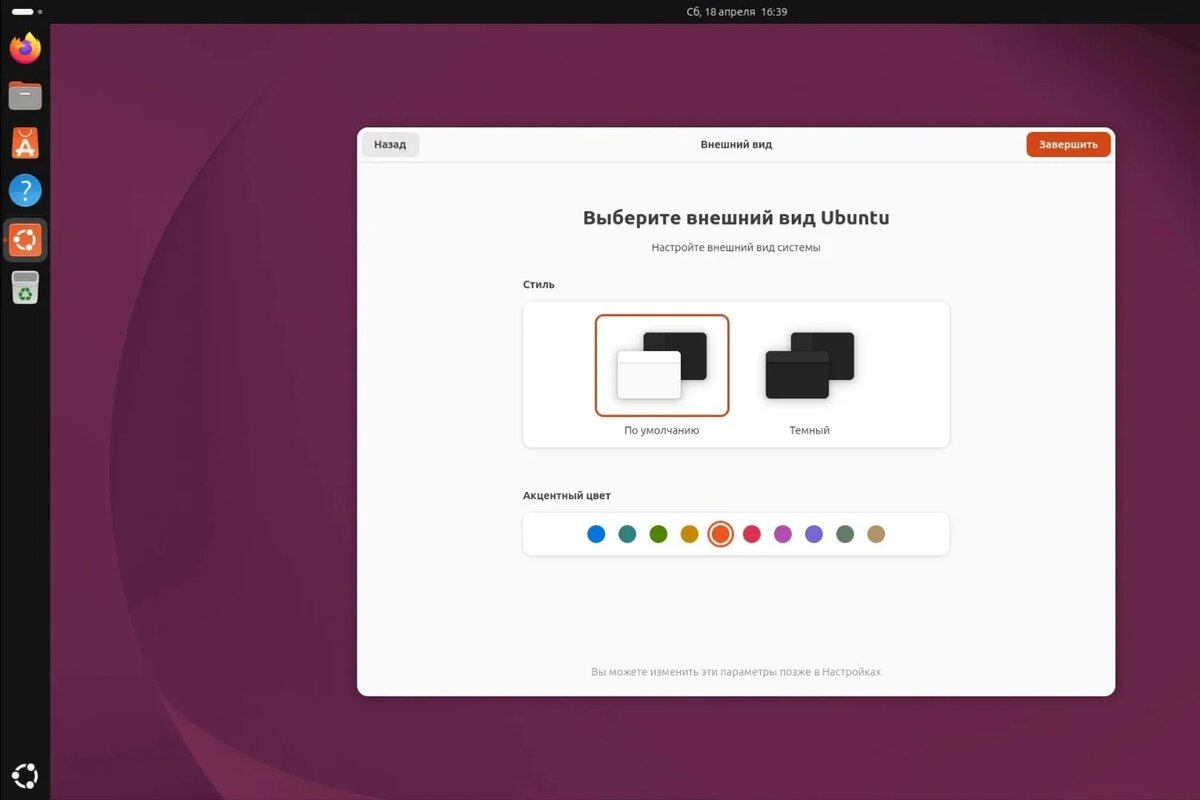Select the red accent color
The image size is (1200, 800).
pyautogui.click(x=752, y=534)
